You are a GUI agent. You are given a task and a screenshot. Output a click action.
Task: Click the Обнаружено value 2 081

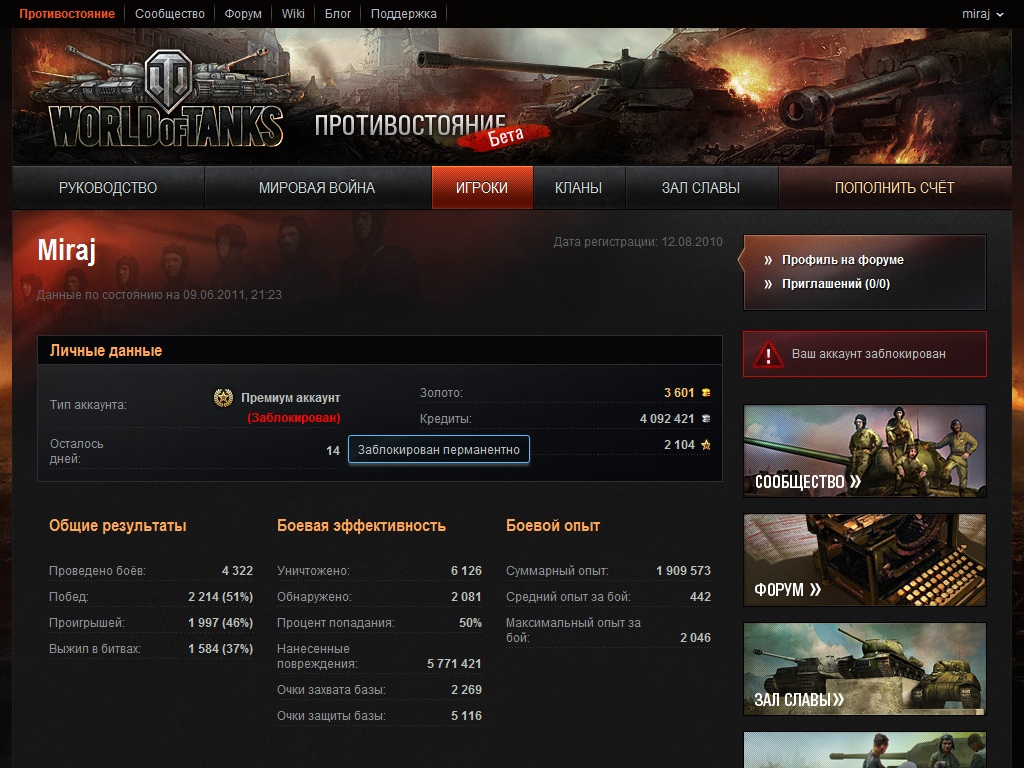click(x=466, y=597)
